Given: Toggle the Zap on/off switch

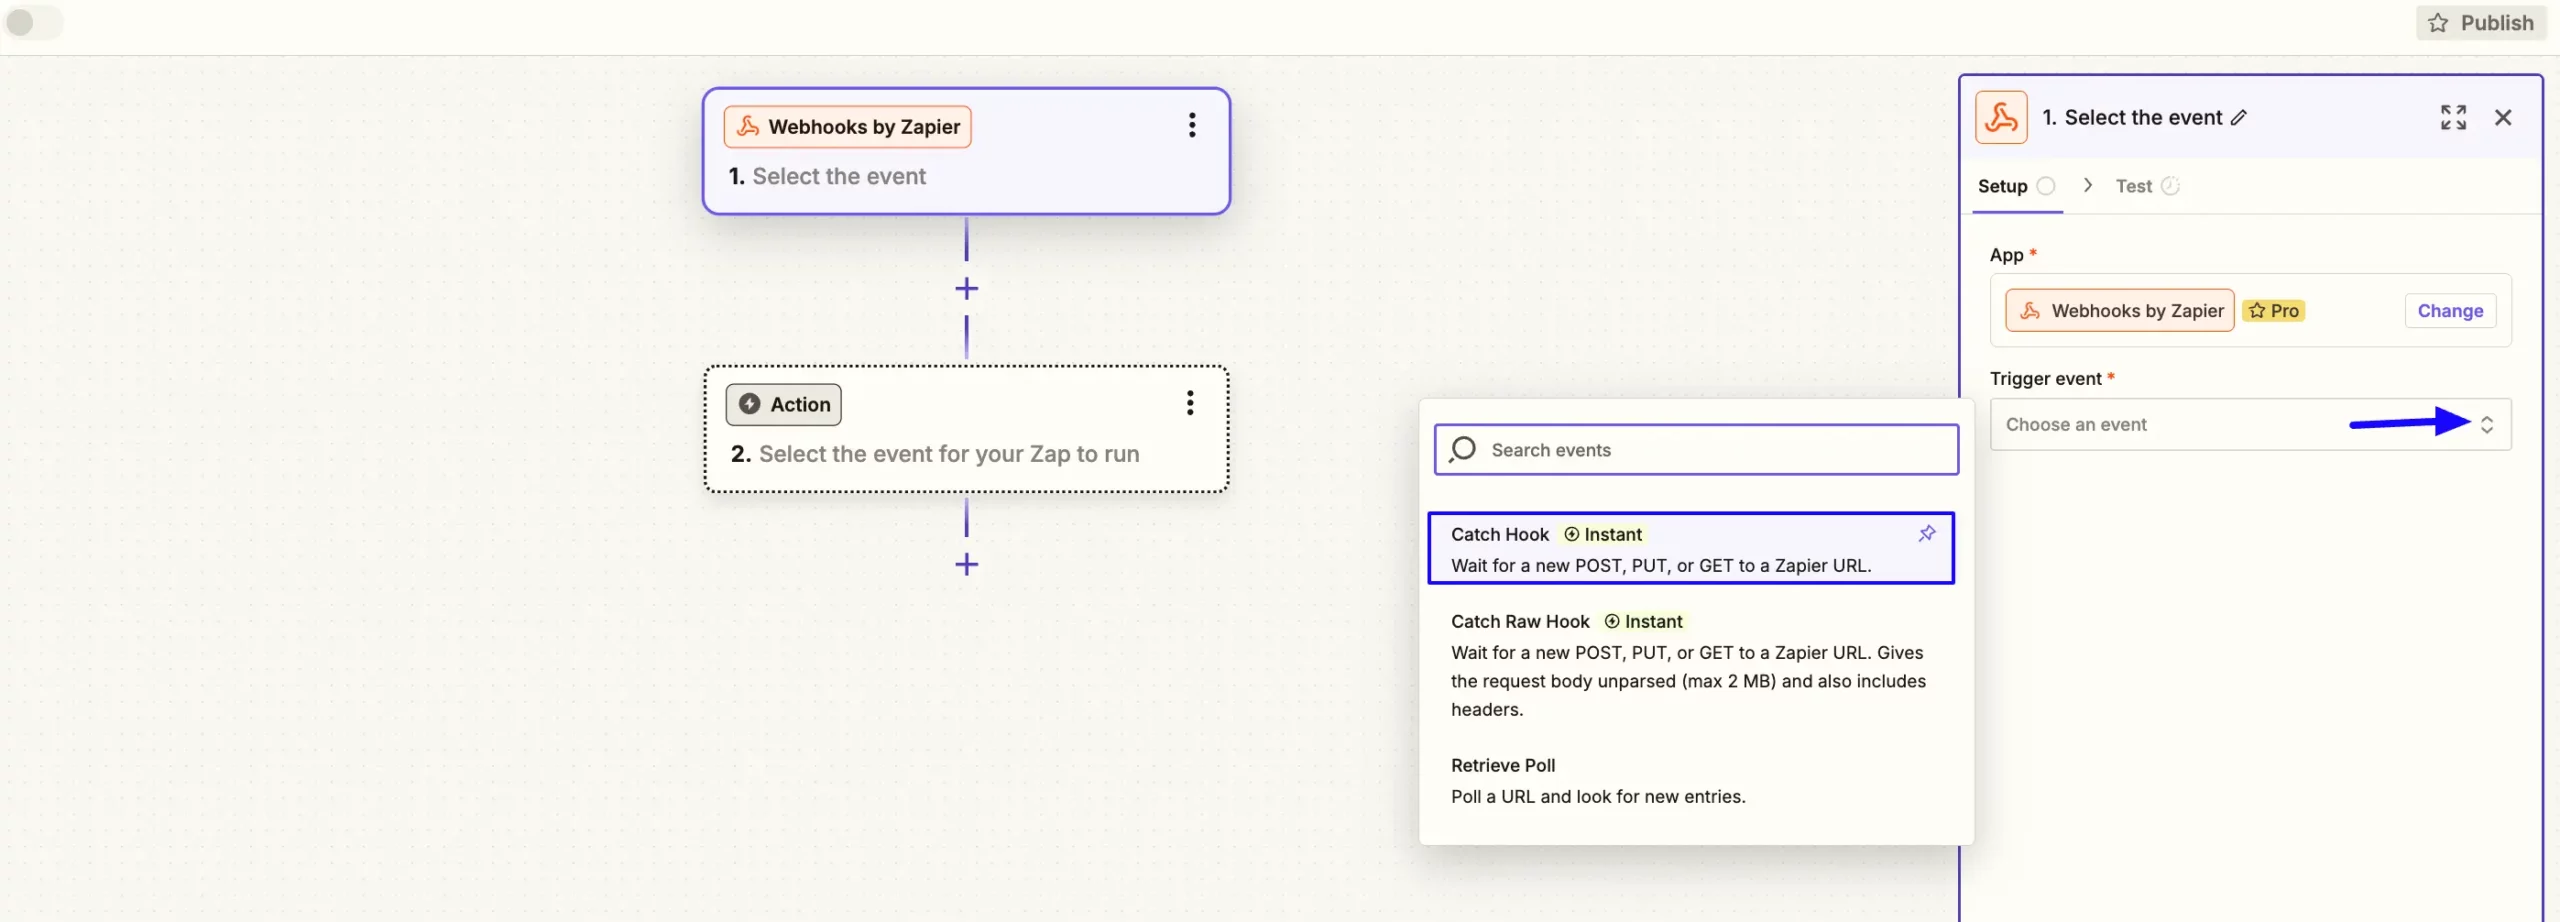Looking at the screenshot, I should point(33,22).
